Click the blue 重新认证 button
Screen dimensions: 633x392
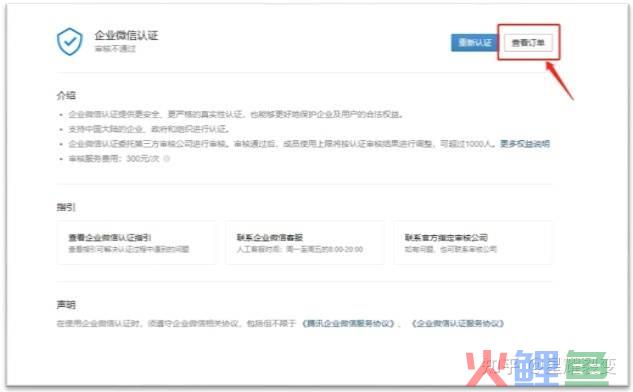click(x=474, y=42)
